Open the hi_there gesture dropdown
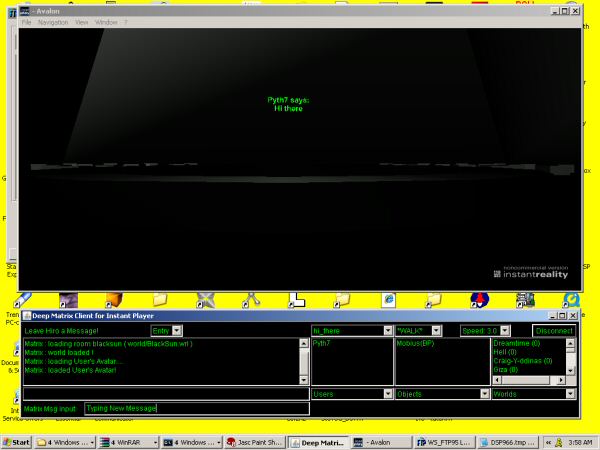600x450 pixels. (387, 330)
